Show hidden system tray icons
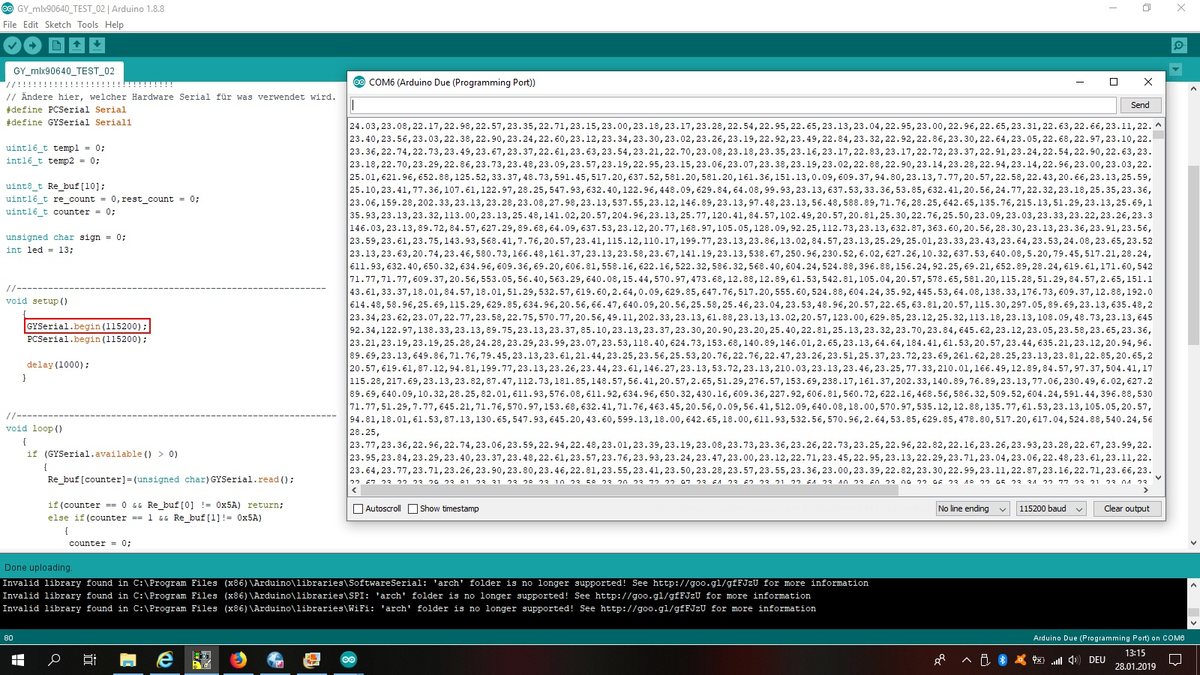 point(967,660)
